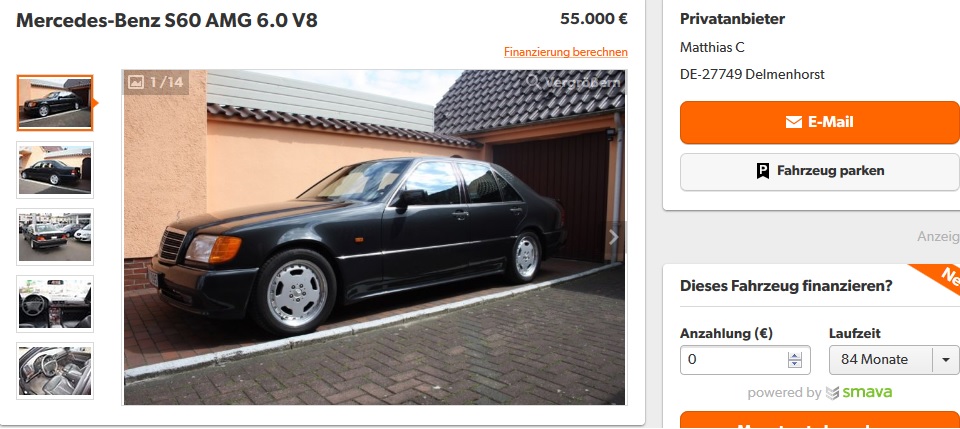Select the rear-view parking lot thumbnail

coord(55,237)
